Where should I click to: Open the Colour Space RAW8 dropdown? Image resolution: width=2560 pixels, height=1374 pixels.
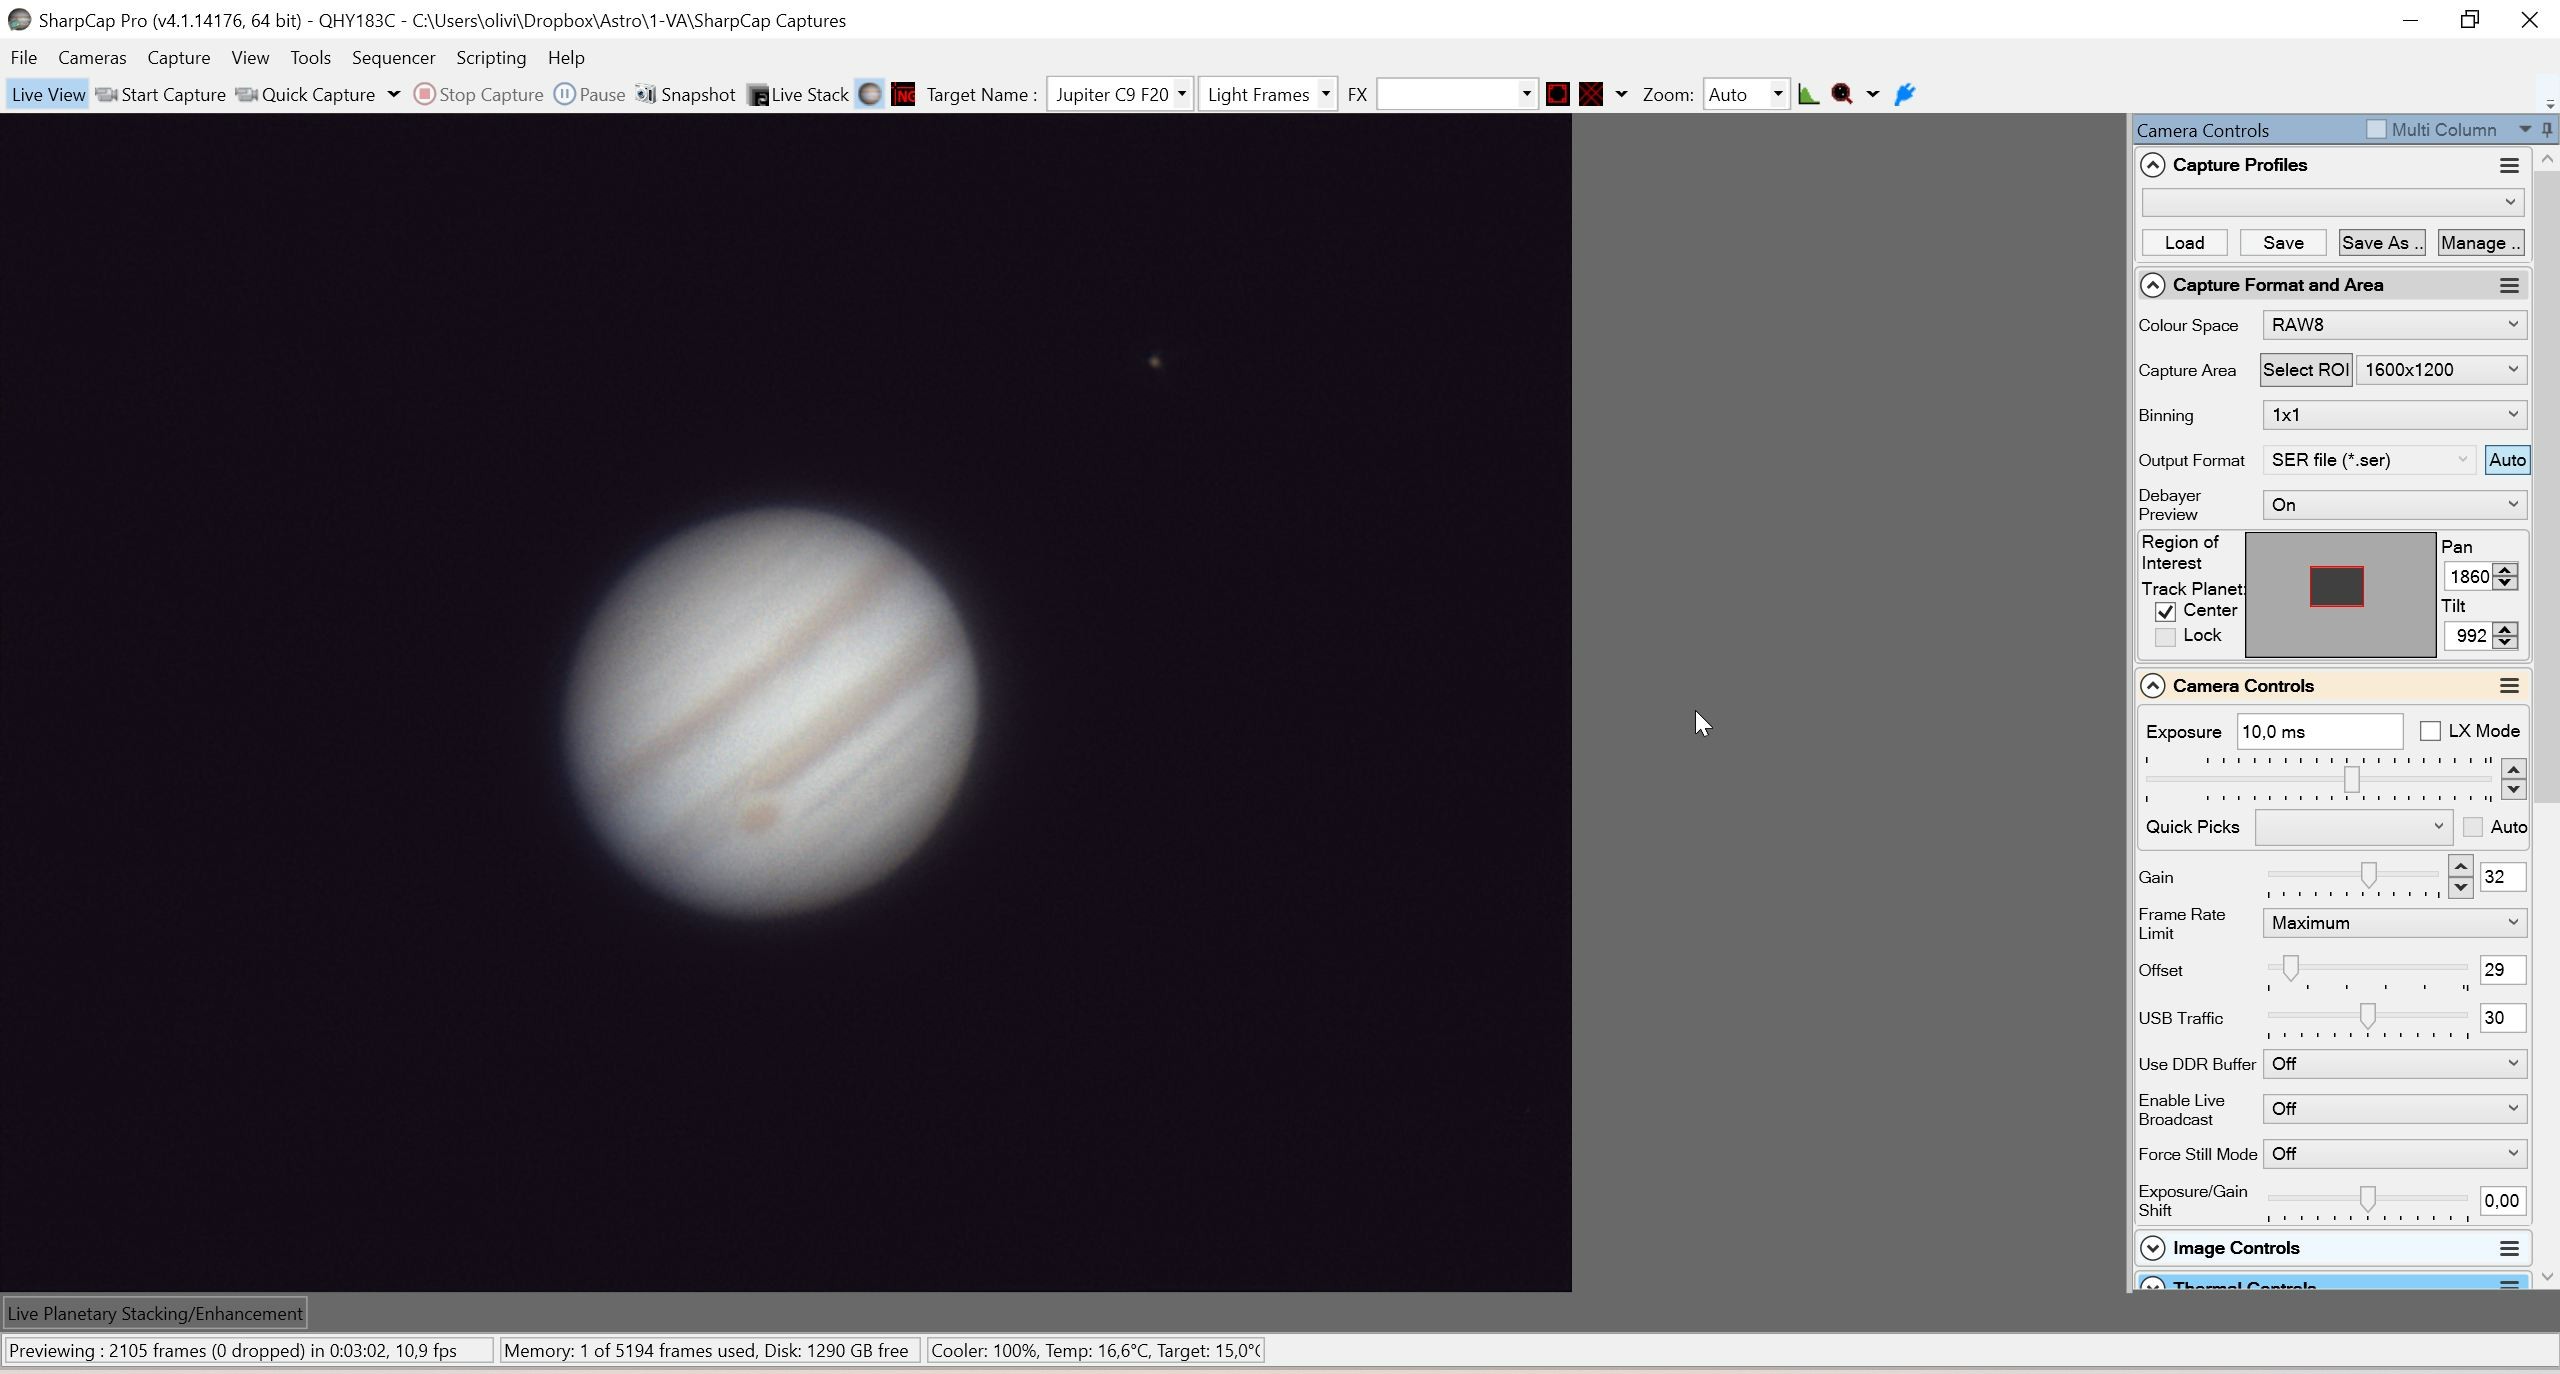coord(2394,324)
